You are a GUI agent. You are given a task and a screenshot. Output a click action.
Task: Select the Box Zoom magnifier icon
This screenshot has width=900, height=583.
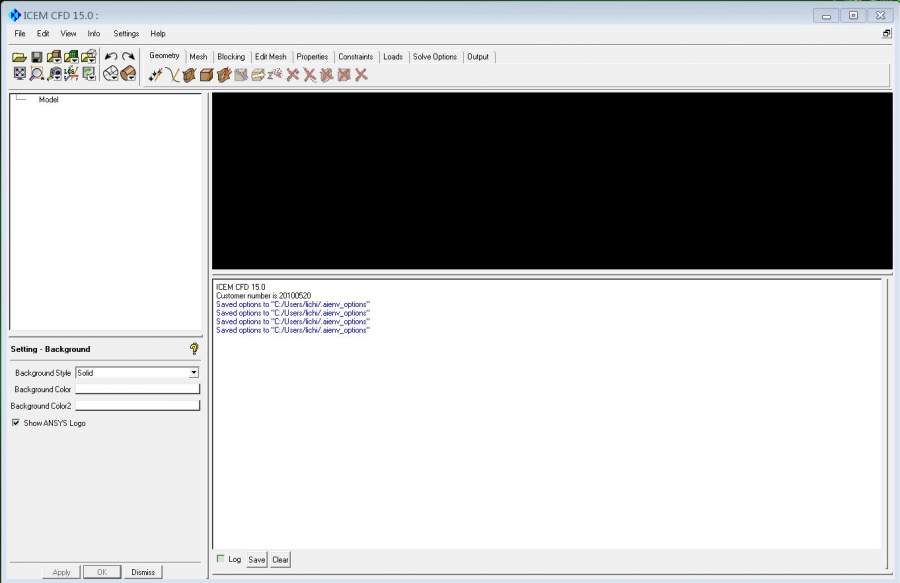[x=37, y=73]
